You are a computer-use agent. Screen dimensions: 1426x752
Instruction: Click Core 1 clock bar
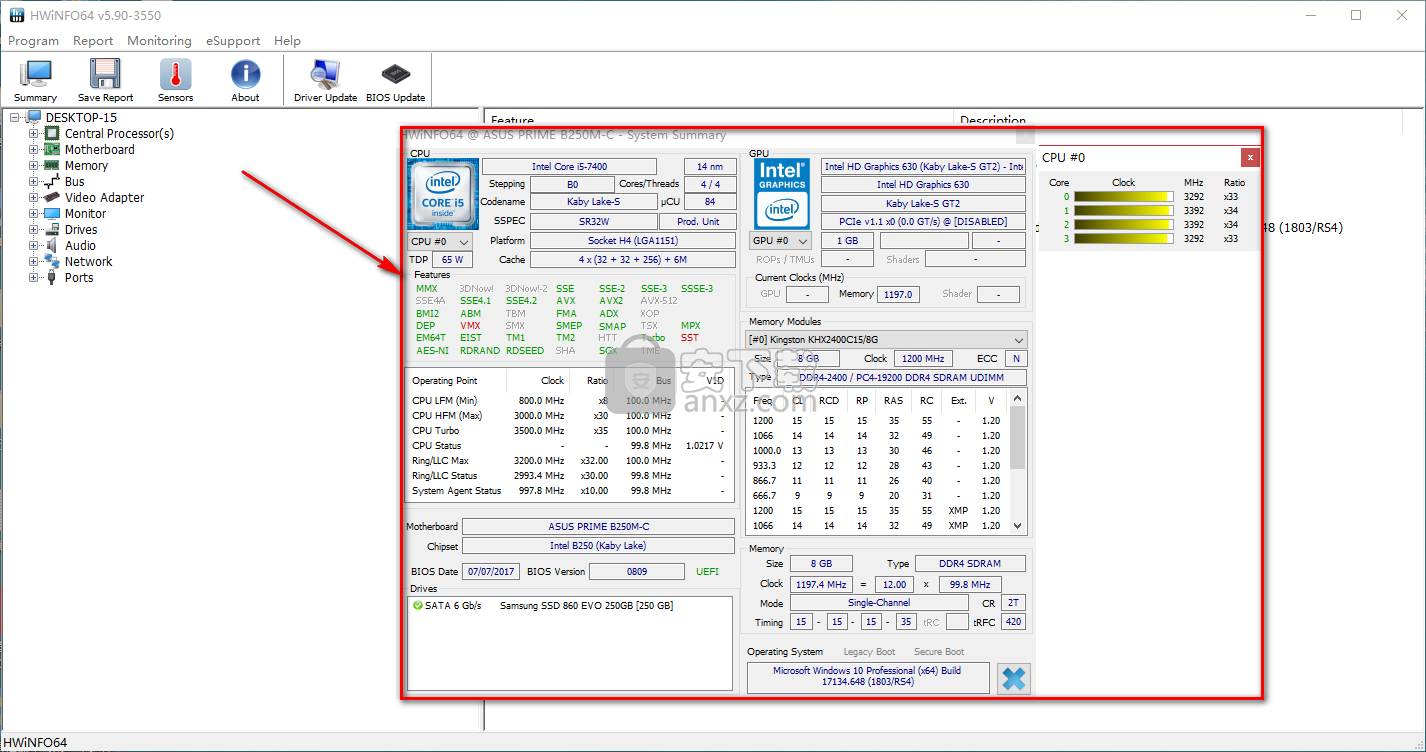[1124, 211]
